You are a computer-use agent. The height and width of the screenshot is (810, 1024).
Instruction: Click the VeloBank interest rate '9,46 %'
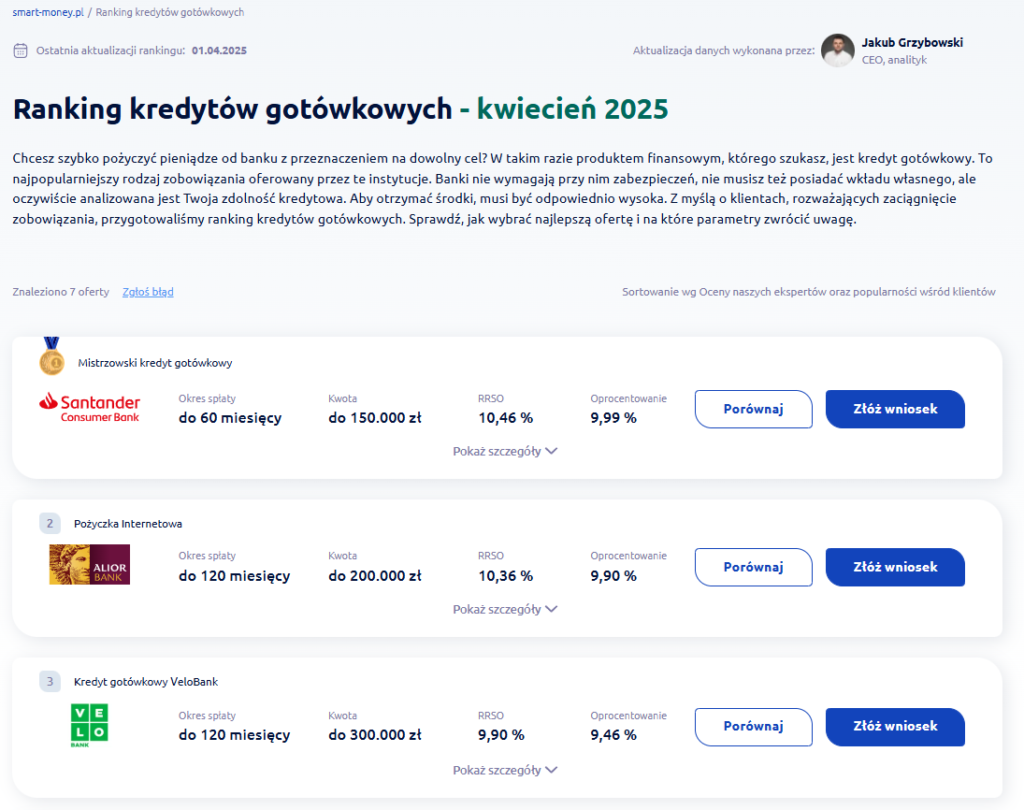[613, 735]
